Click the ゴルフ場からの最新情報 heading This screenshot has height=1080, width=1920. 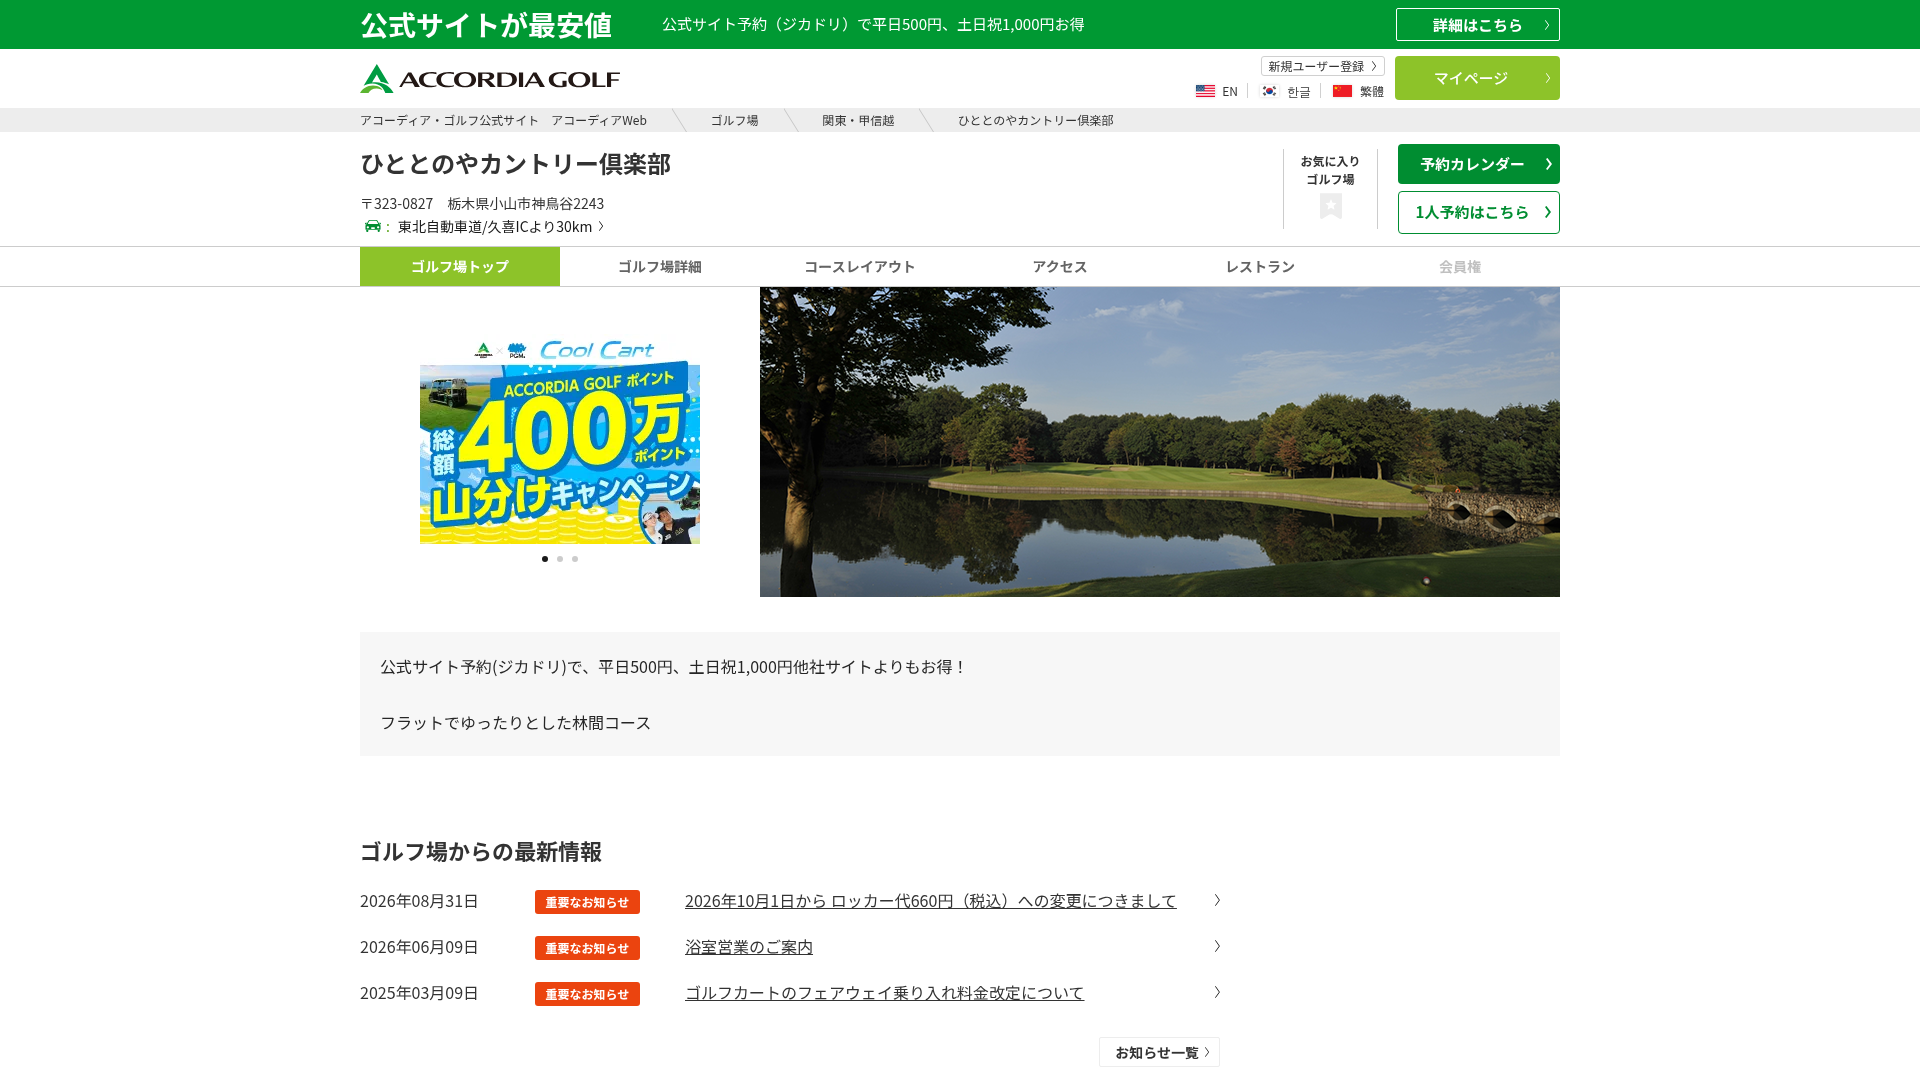(481, 851)
